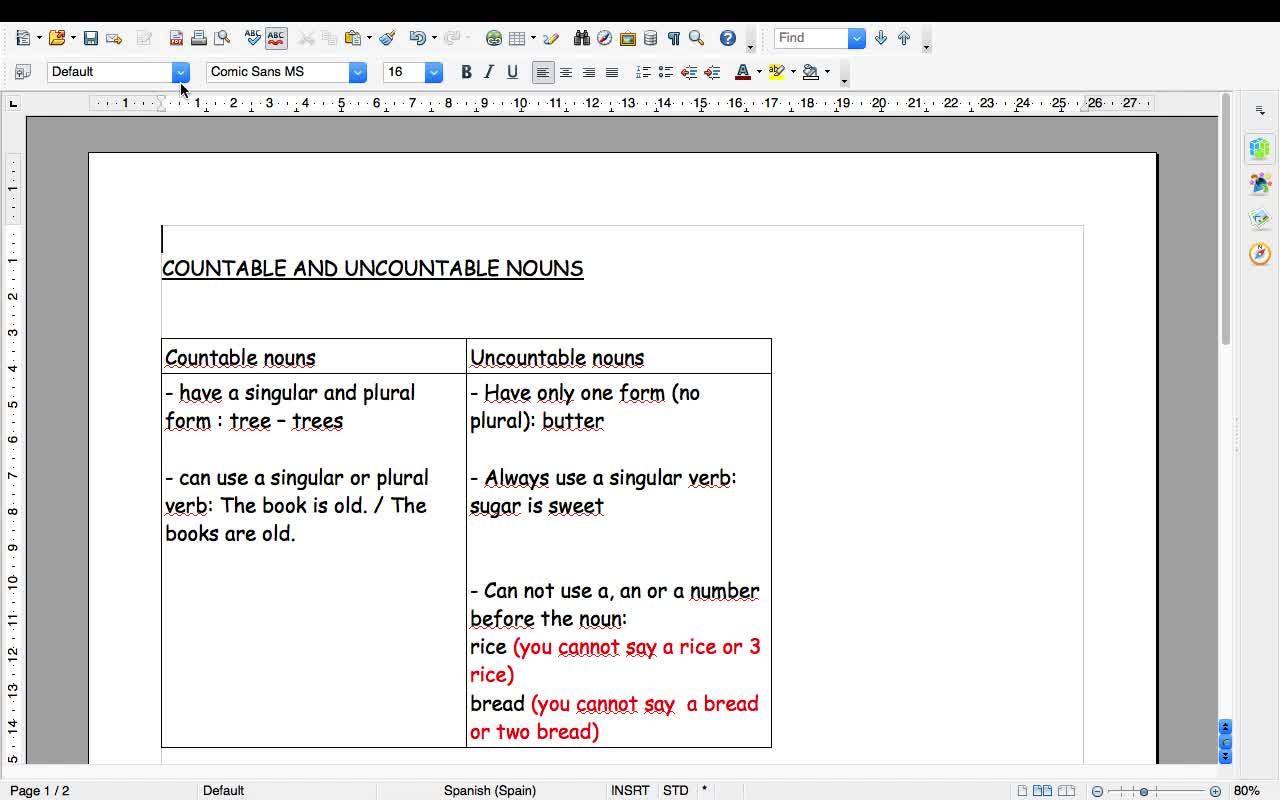The height and width of the screenshot is (800, 1280).
Task: Click inside the Find text field
Action: (811, 38)
